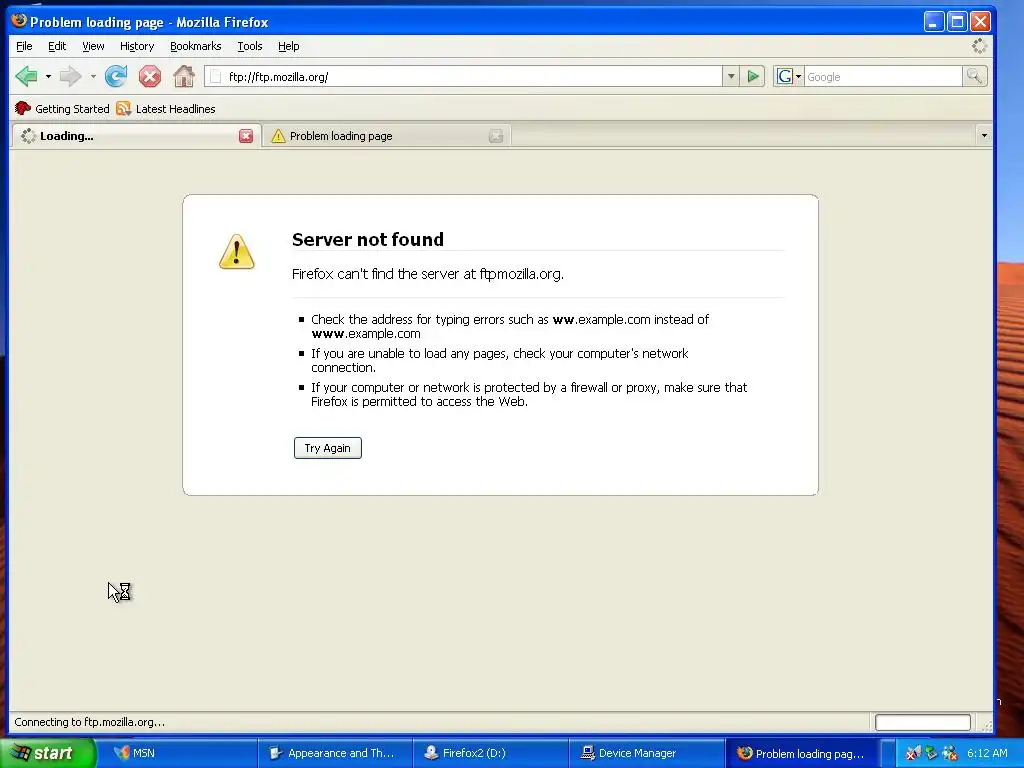
Task: Click the search magnifier icon
Action: pos(974,76)
